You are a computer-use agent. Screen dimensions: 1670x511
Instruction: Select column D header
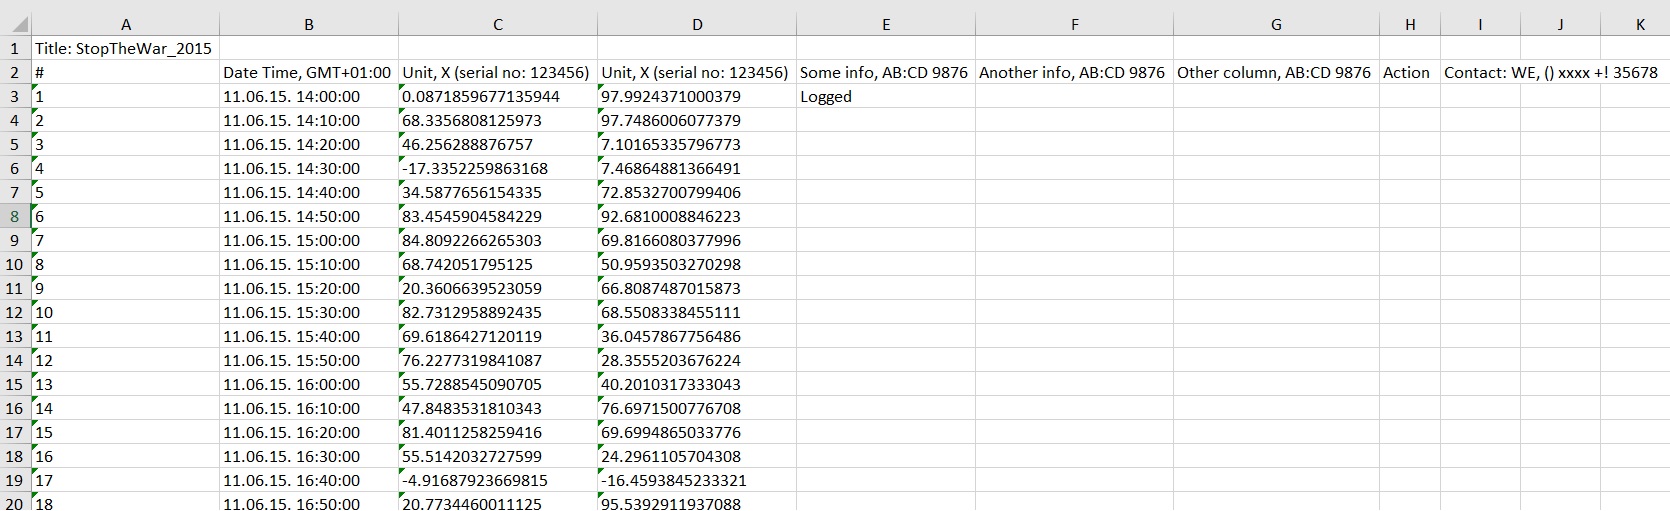point(696,25)
